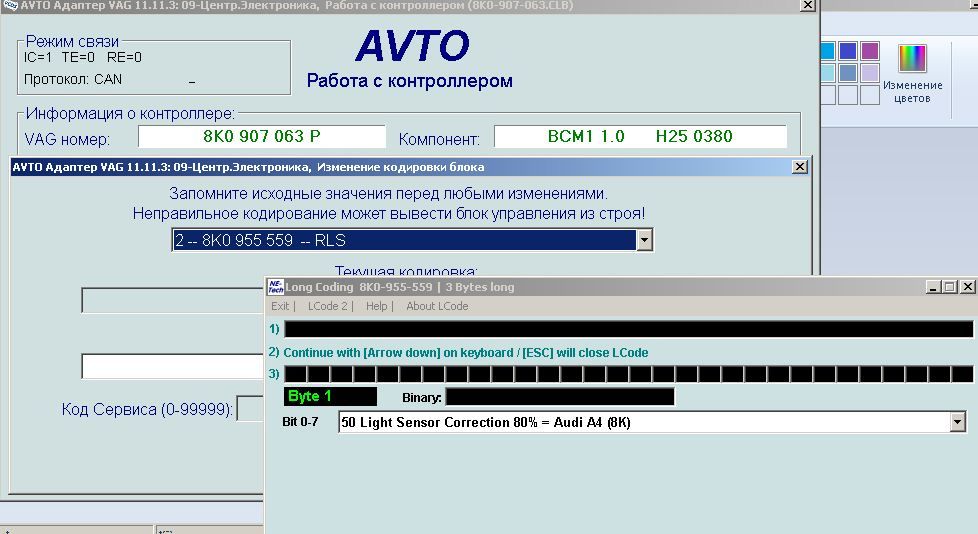Viewport: 978px width, 534px height.
Task: Minimize the Long Coding window
Action: pos(933,287)
